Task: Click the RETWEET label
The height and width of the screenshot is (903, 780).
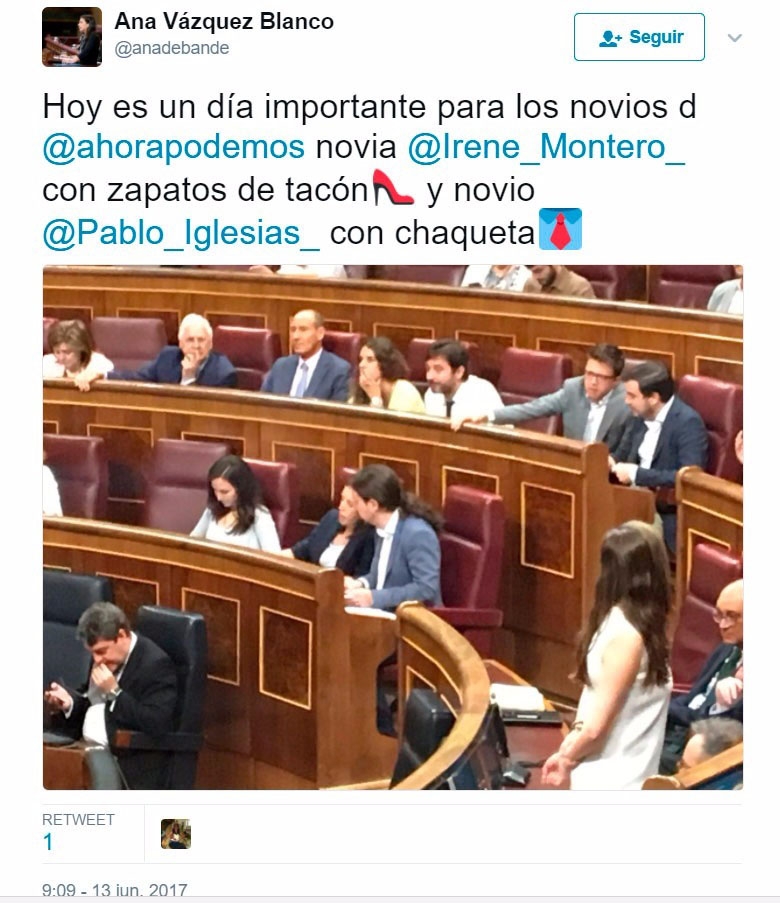Action: [x=78, y=819]
